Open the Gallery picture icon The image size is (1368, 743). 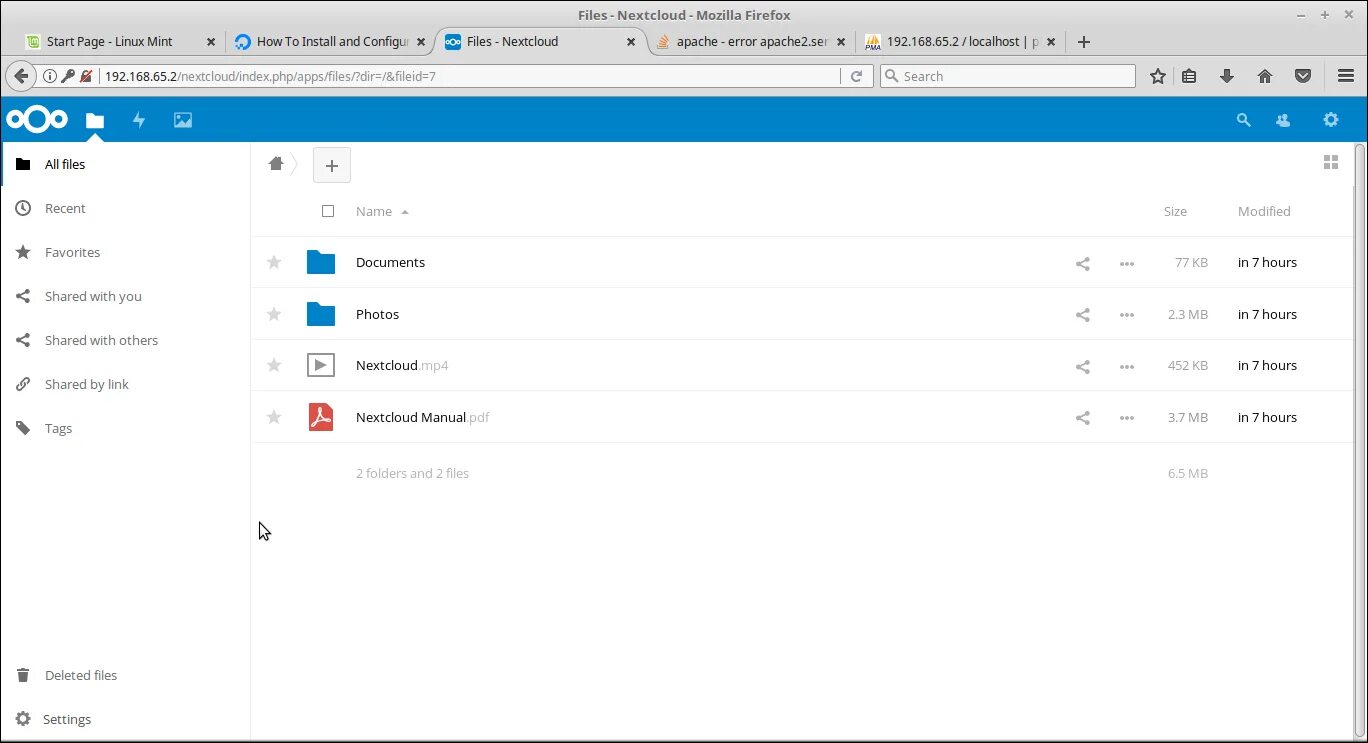pos(183,120)
